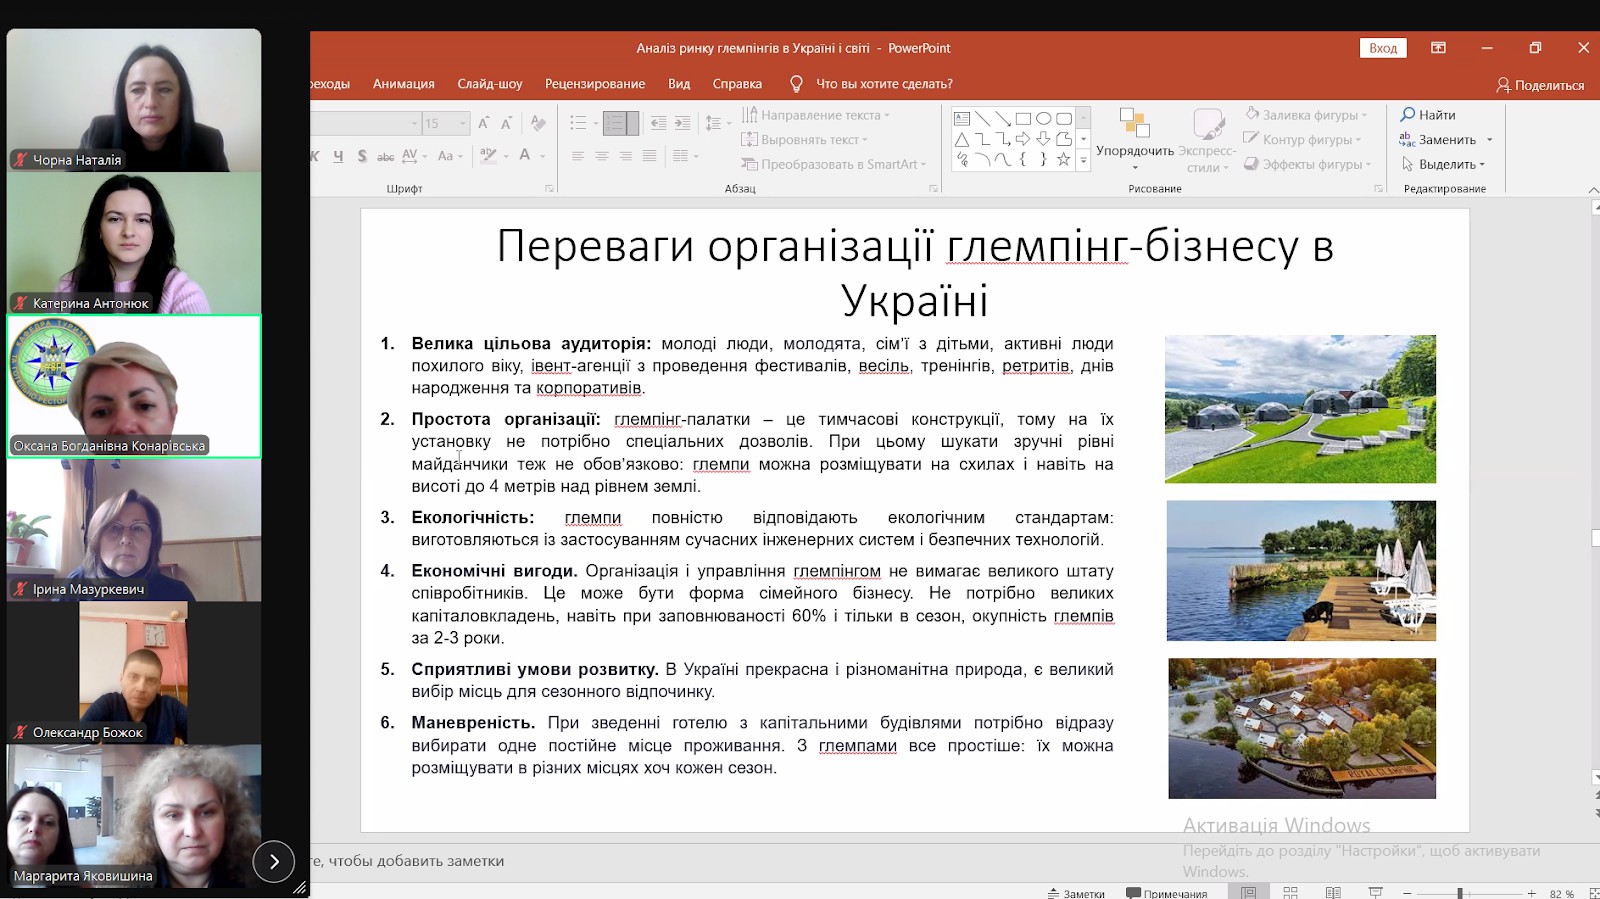This screenshot has height=899, width=1600.
Task: Click the Поделиться share button
Action: (1540, 85)
